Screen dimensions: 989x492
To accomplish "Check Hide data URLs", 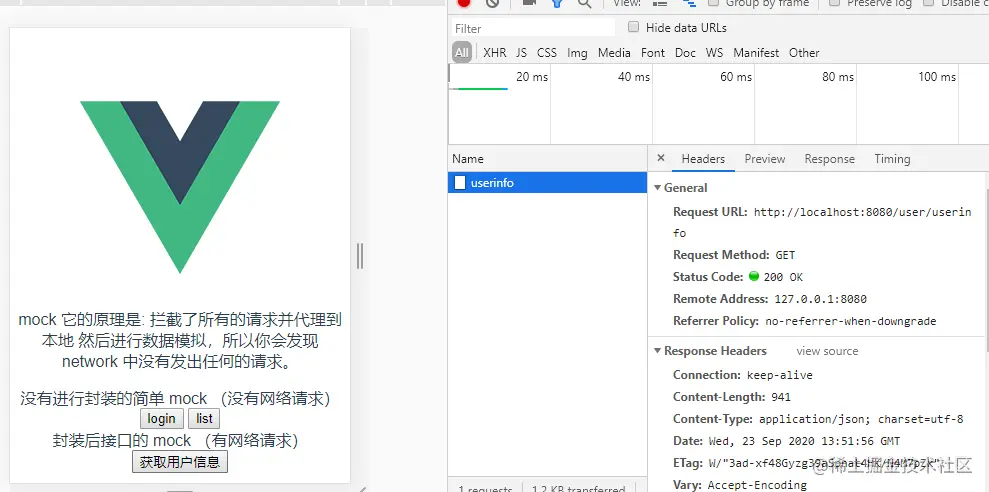I will [x=633, y=27].
